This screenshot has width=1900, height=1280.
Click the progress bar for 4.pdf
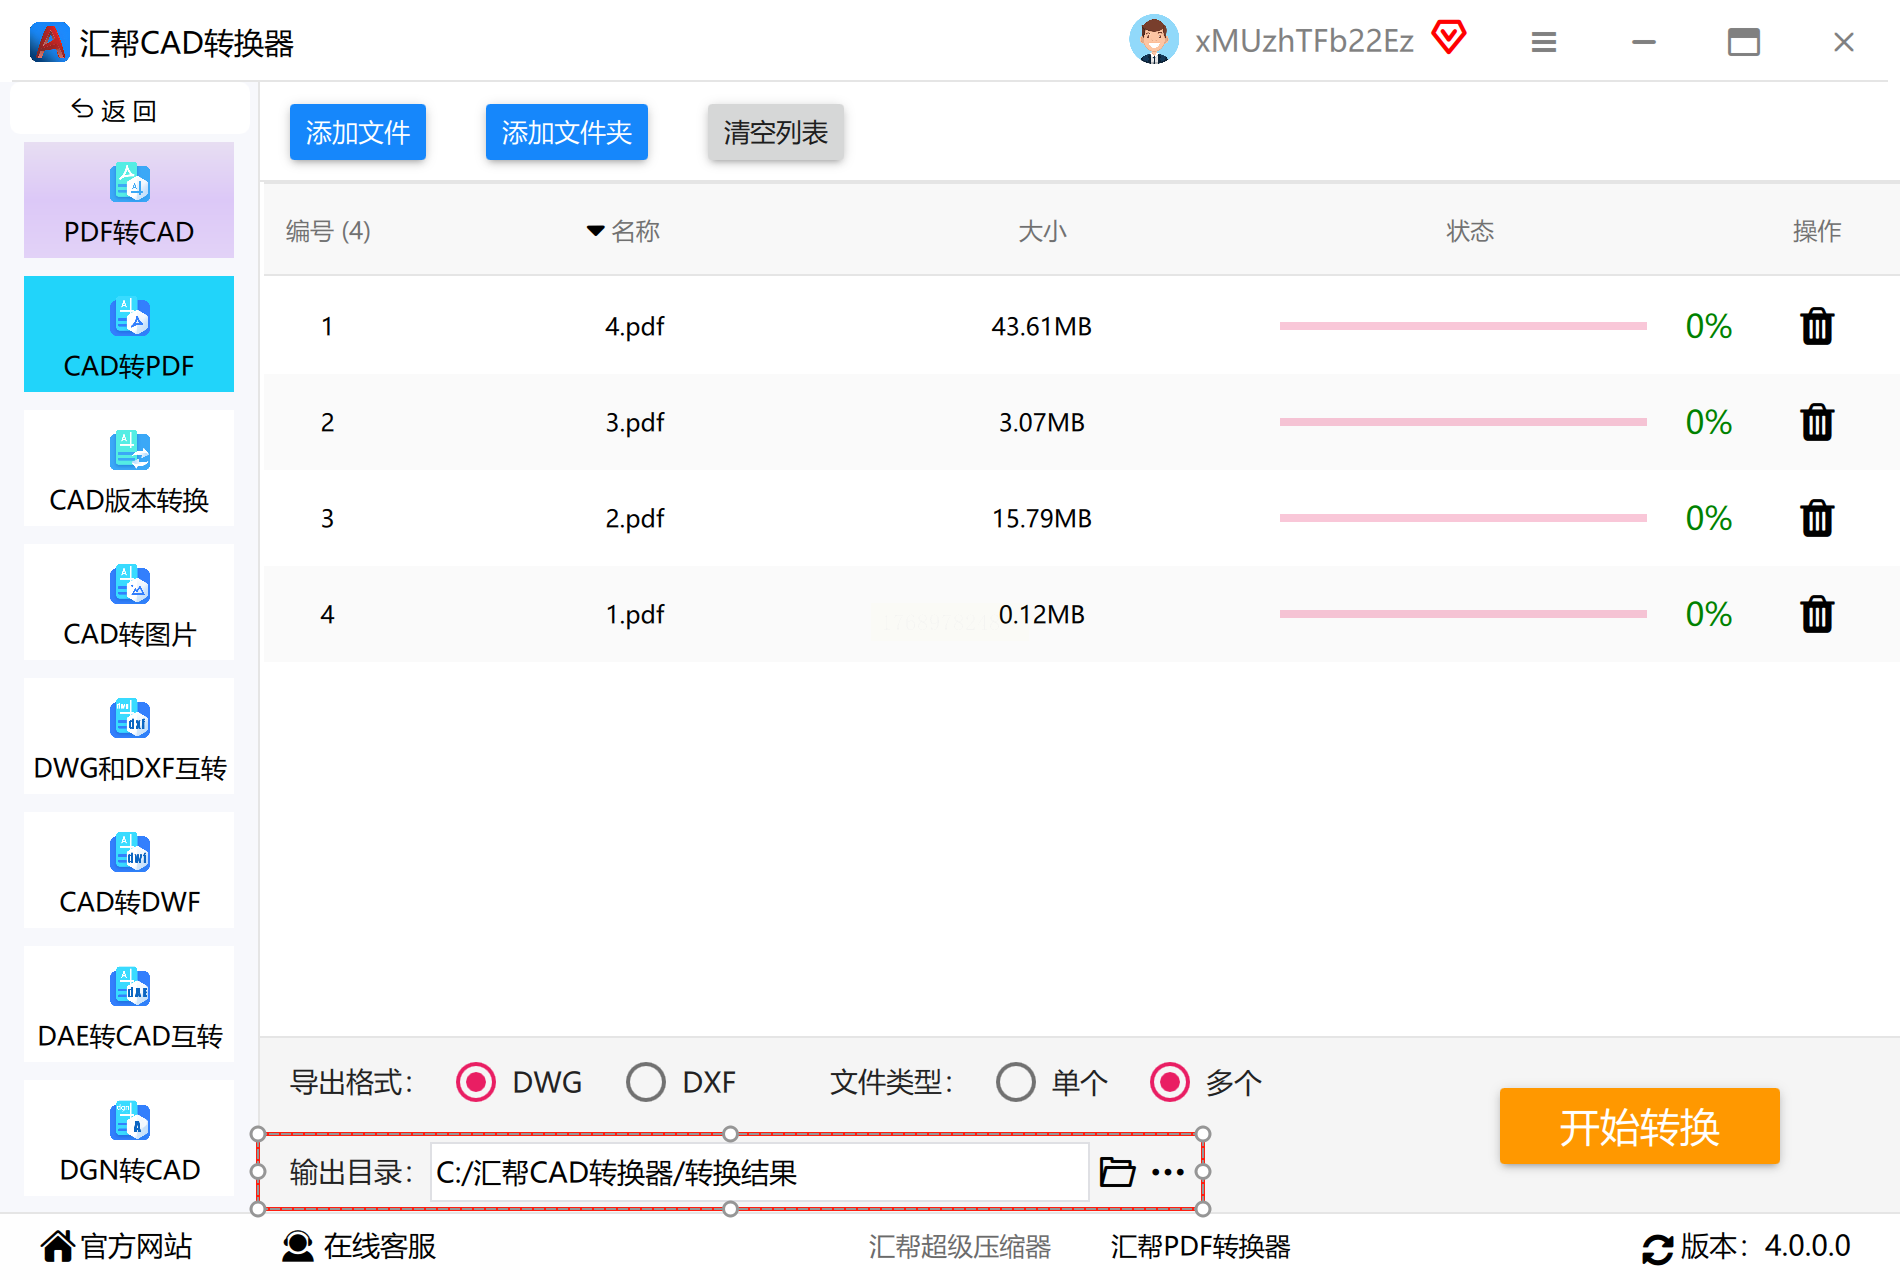pos(1463,326)
